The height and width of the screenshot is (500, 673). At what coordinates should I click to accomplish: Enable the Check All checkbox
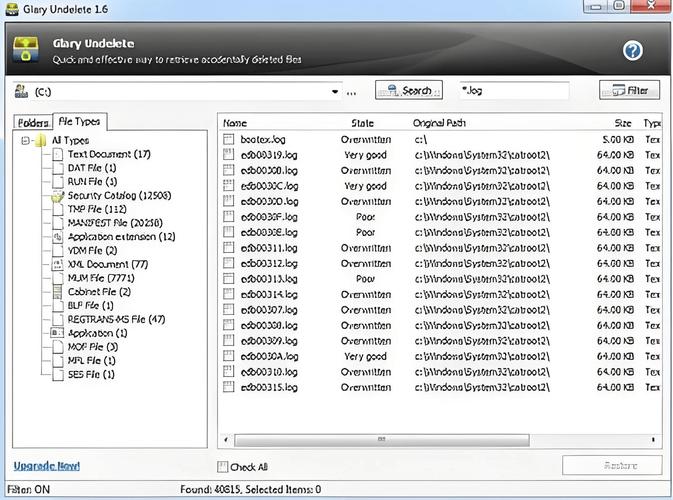(223, 467)
